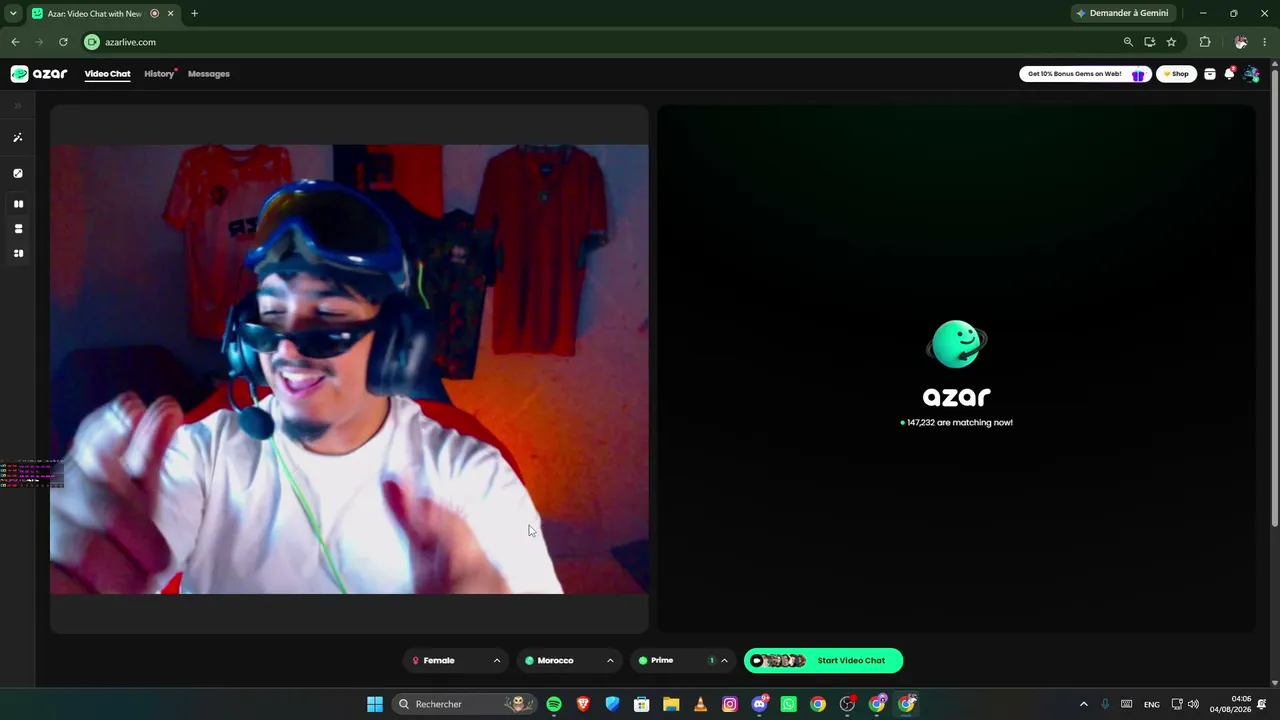Image resolution: width=1280 pixels, height=720 pixels.
Task: Start Video Chat
Action: [823, 660]
